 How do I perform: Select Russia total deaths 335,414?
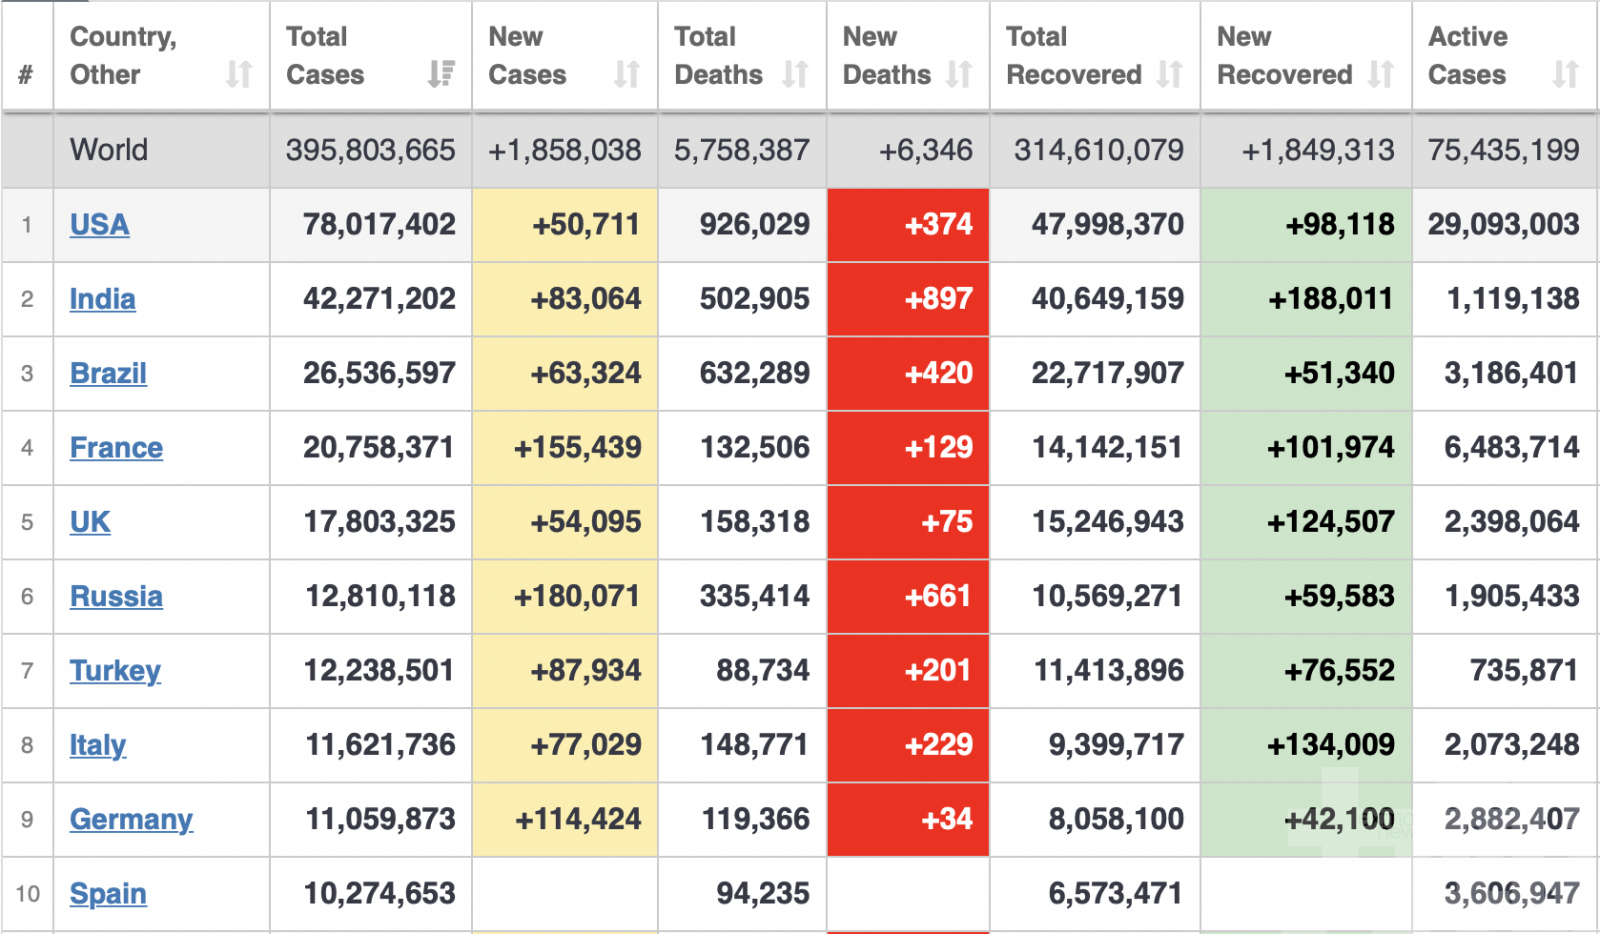[x=755, y=596]
